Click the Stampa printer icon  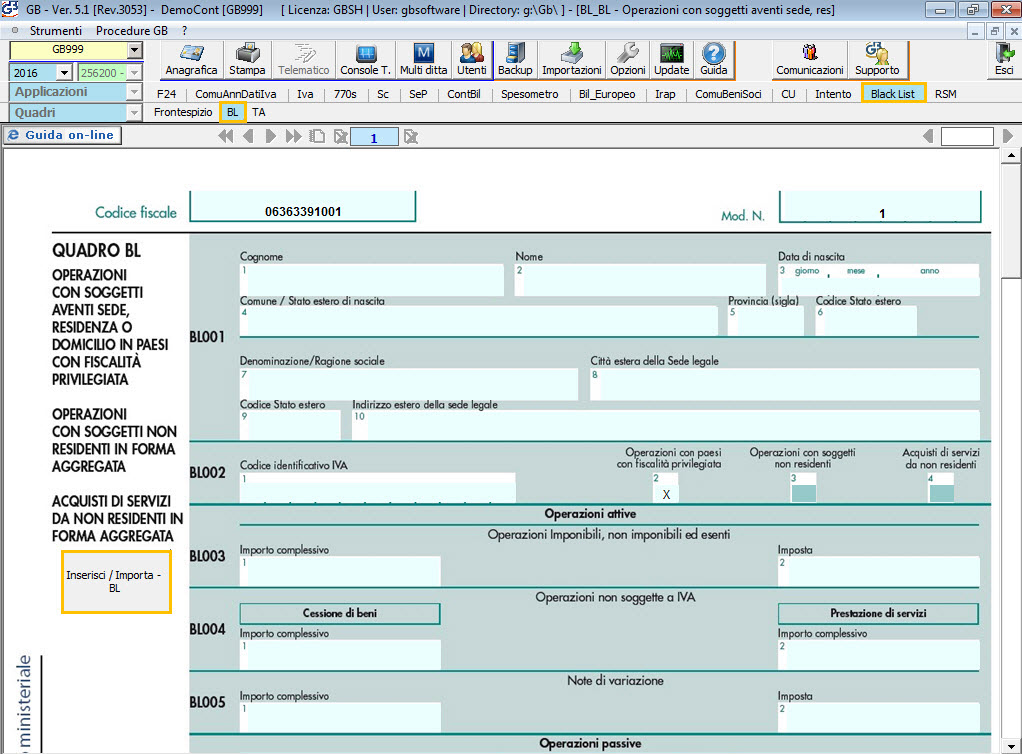click(x=247, y=60)
